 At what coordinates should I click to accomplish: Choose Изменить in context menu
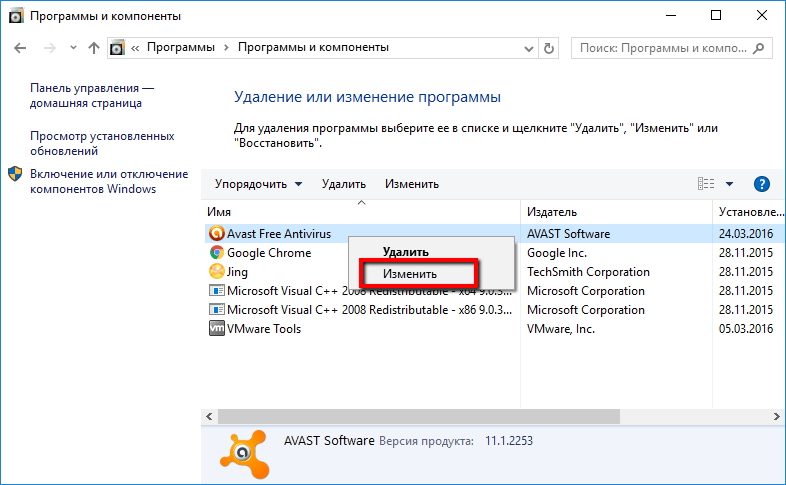(410, 274)
